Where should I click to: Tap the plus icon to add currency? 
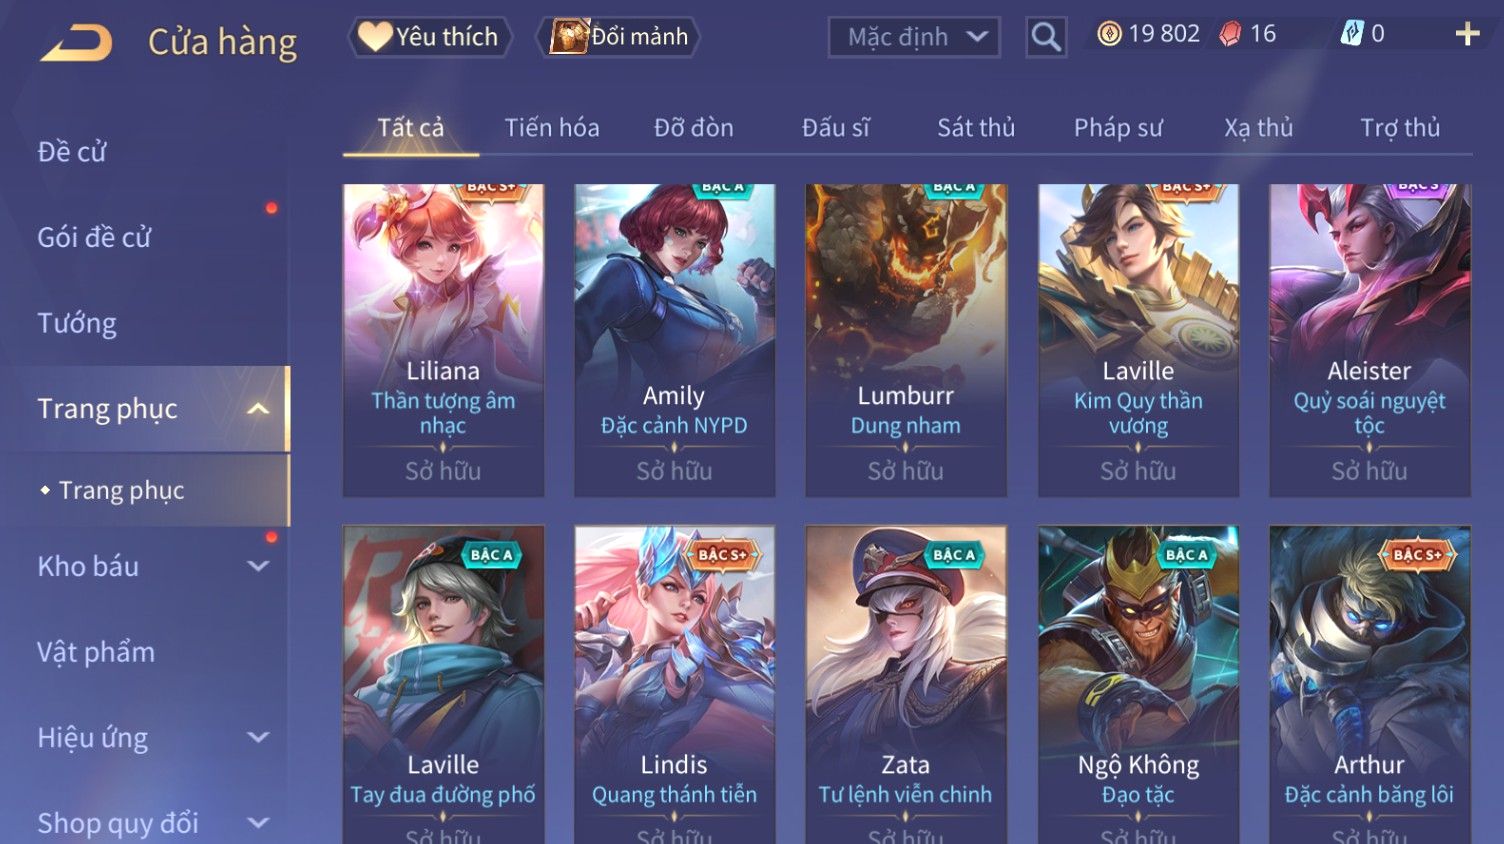pyautogui.click(x=1467, y=34)
